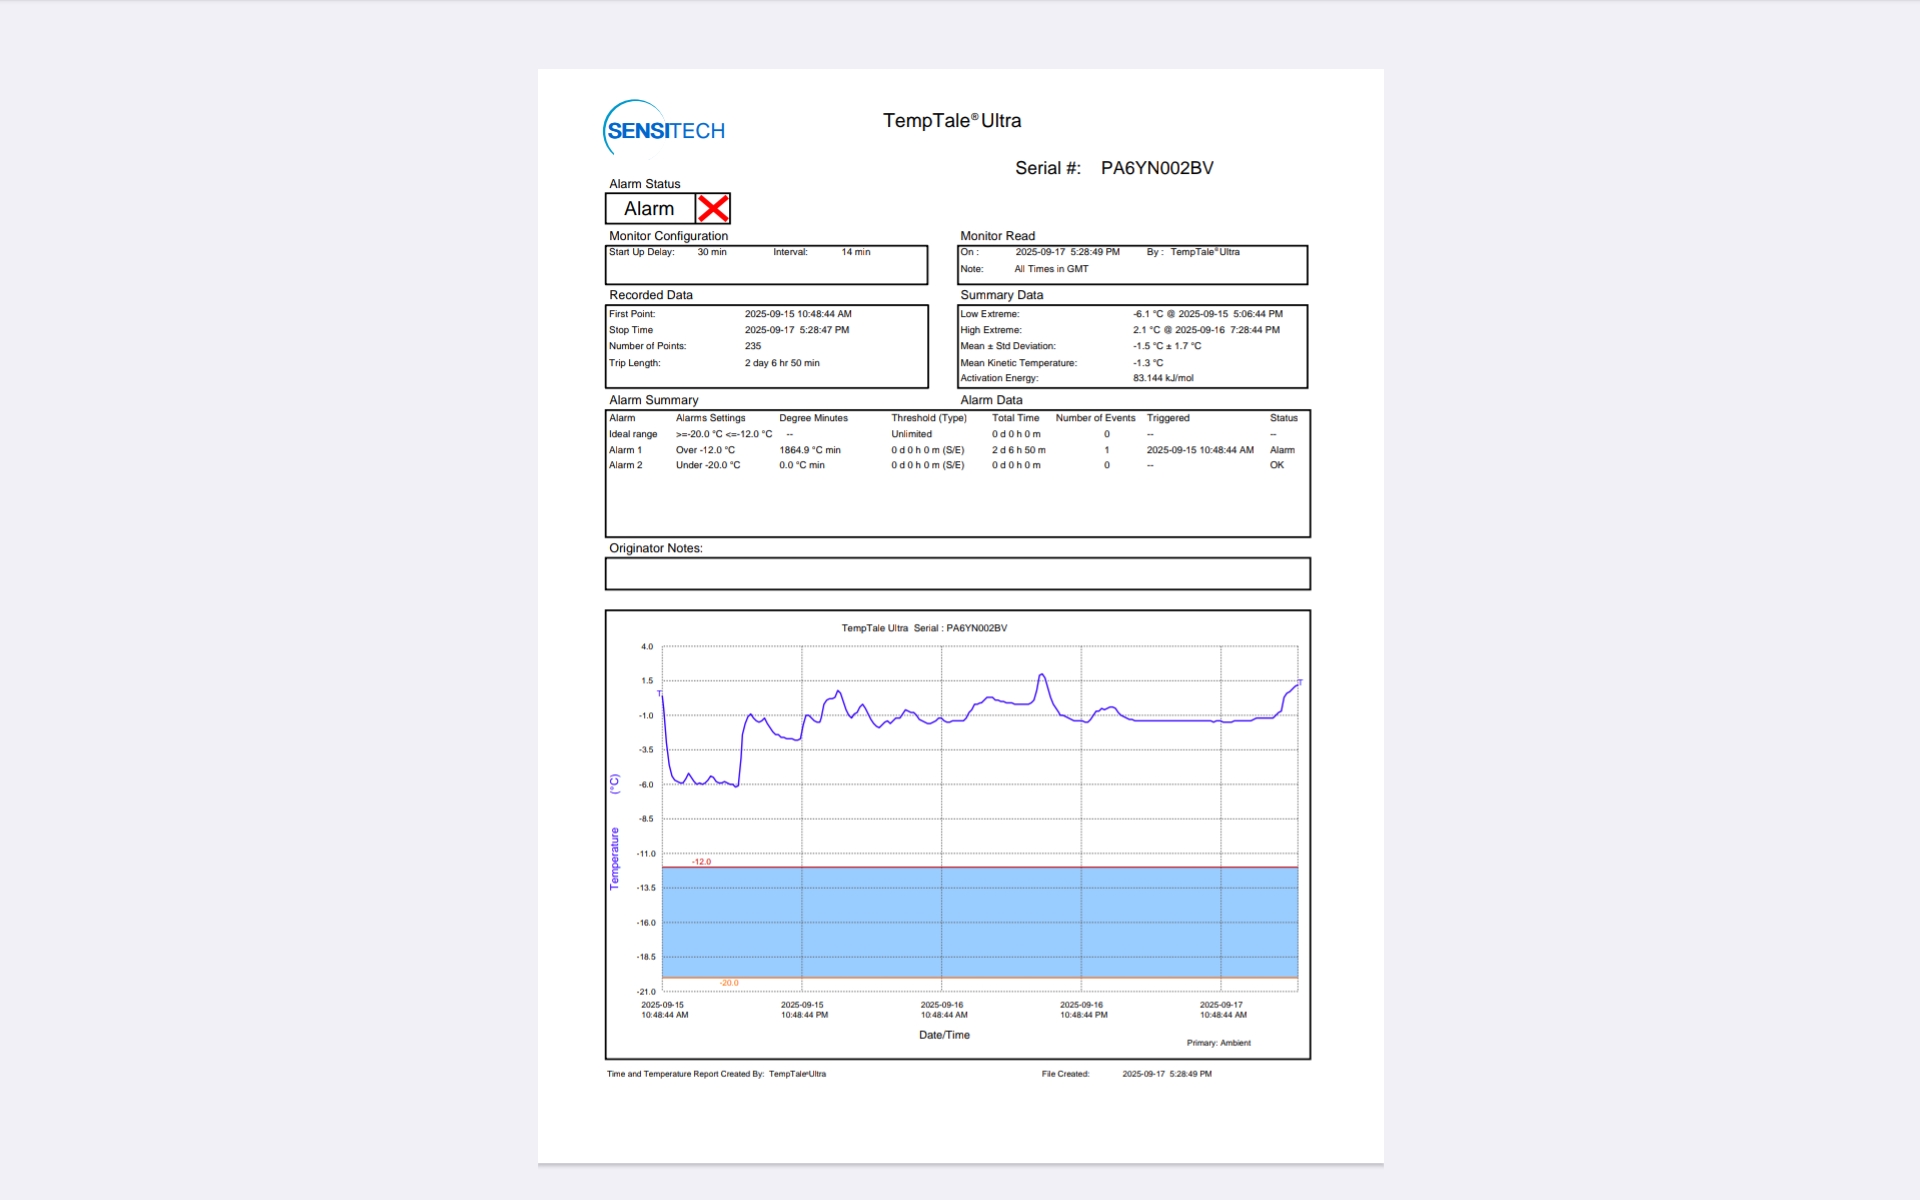The width and height of the screenshot is (1920, 1200).
Task: Click the temperature peak on the graph
Action: [x=1042, y=676]
